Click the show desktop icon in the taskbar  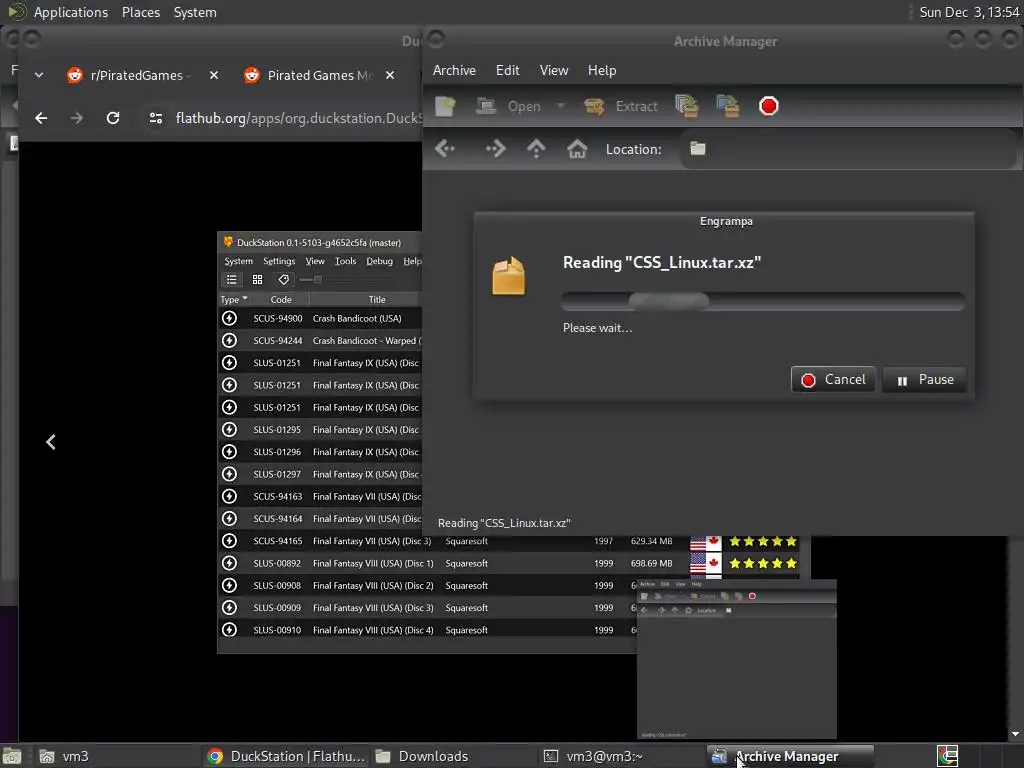[x=12, y=756]
